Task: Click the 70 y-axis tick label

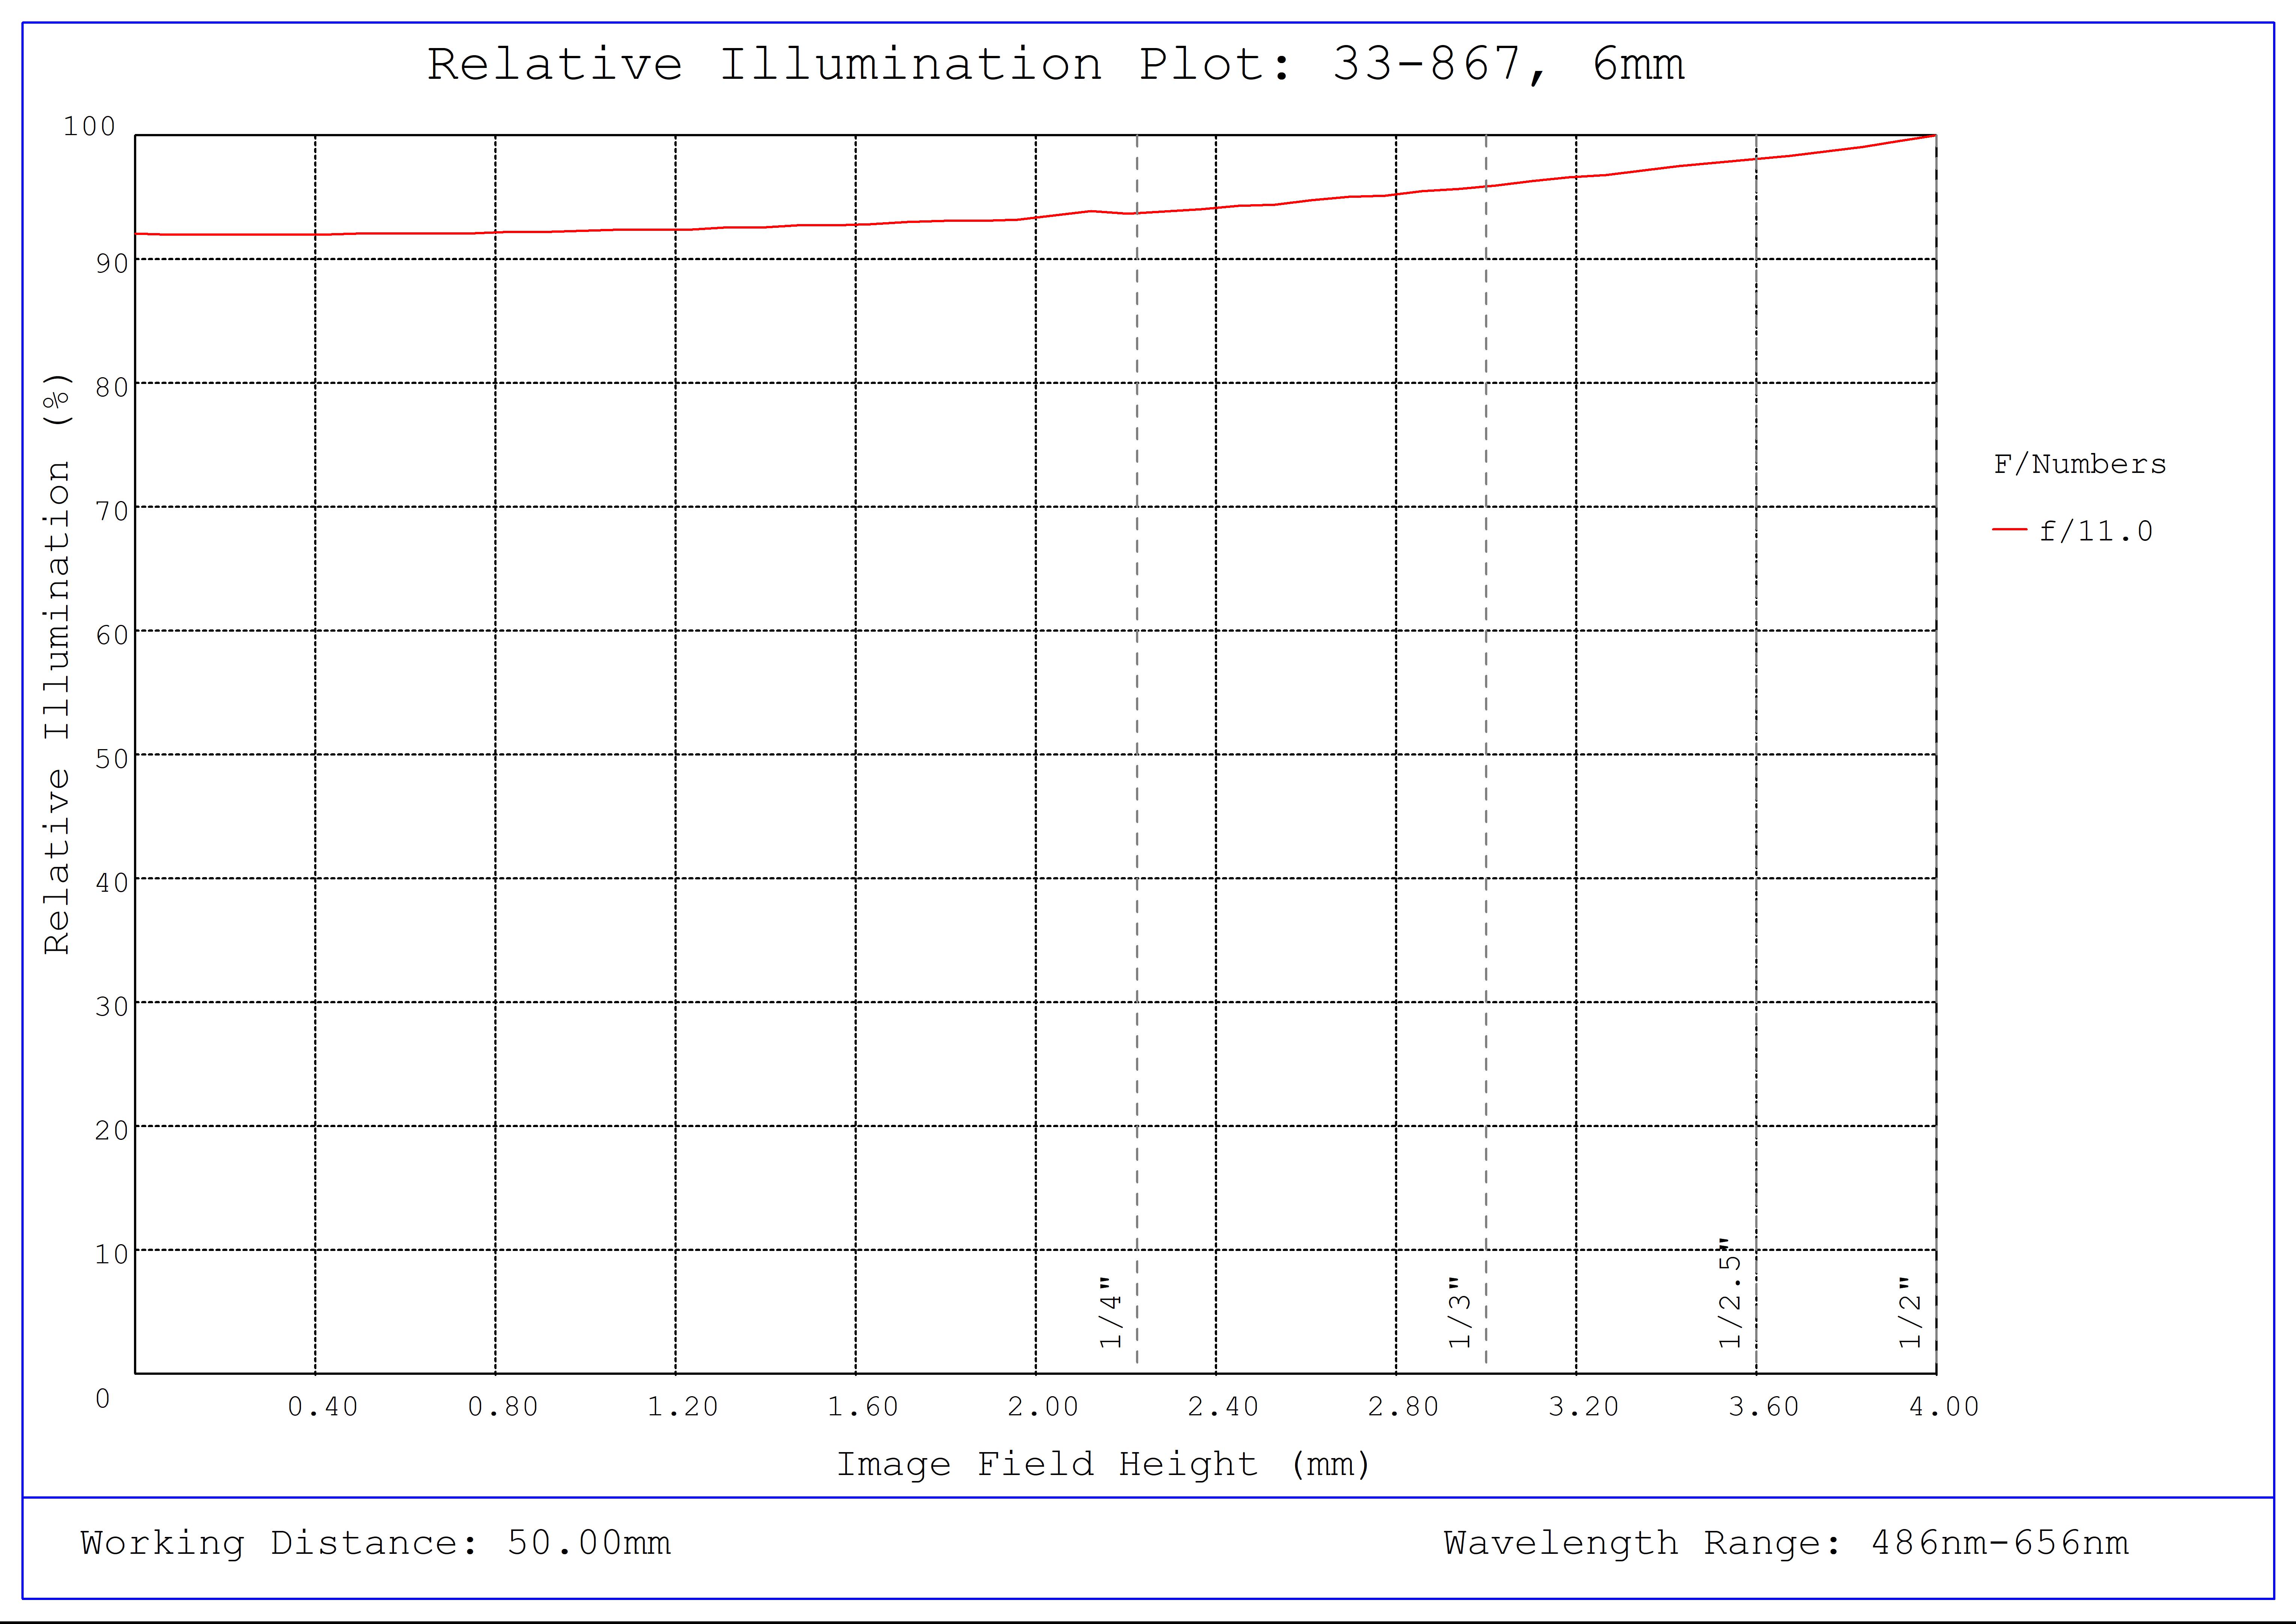Action: pos(112,511)
